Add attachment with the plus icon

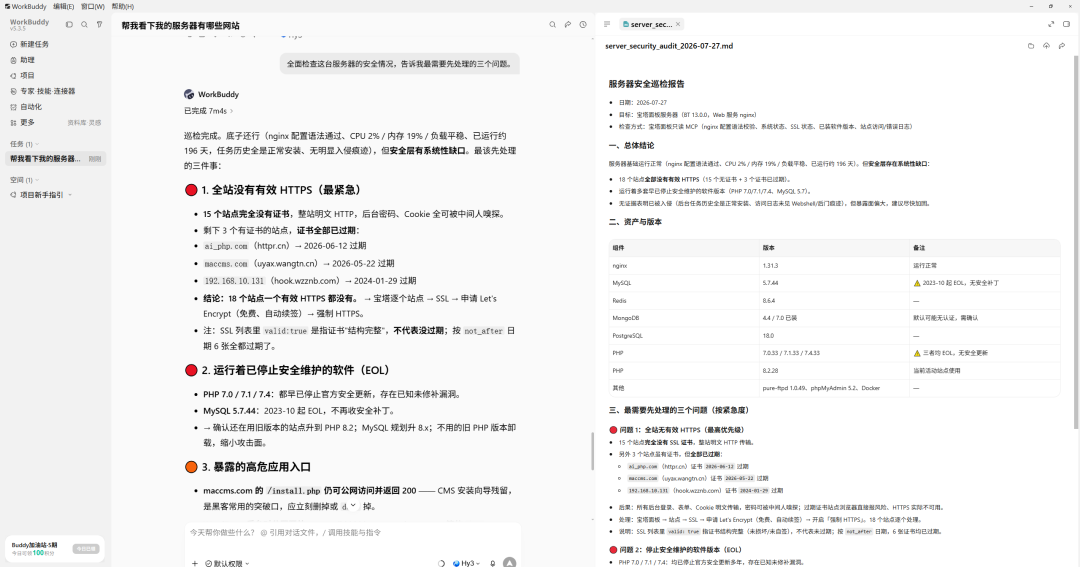(x=194, y=563)
